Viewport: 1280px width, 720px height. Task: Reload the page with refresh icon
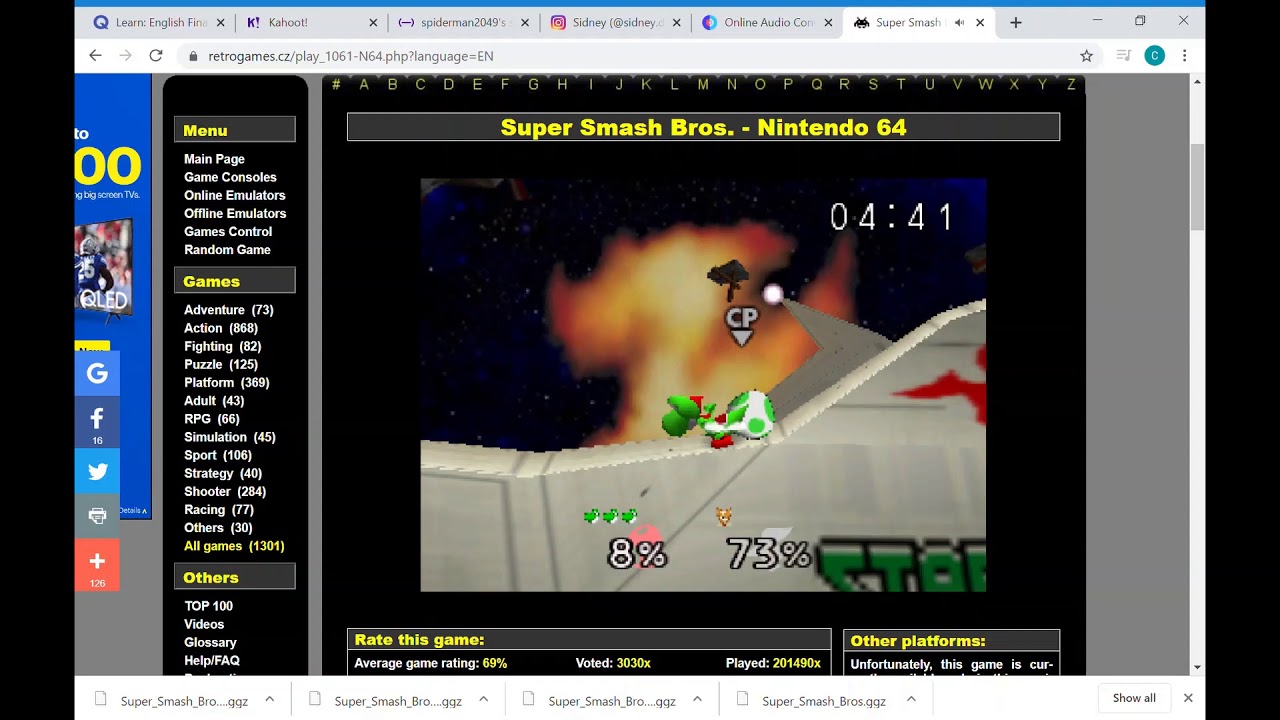coord(156,56)
